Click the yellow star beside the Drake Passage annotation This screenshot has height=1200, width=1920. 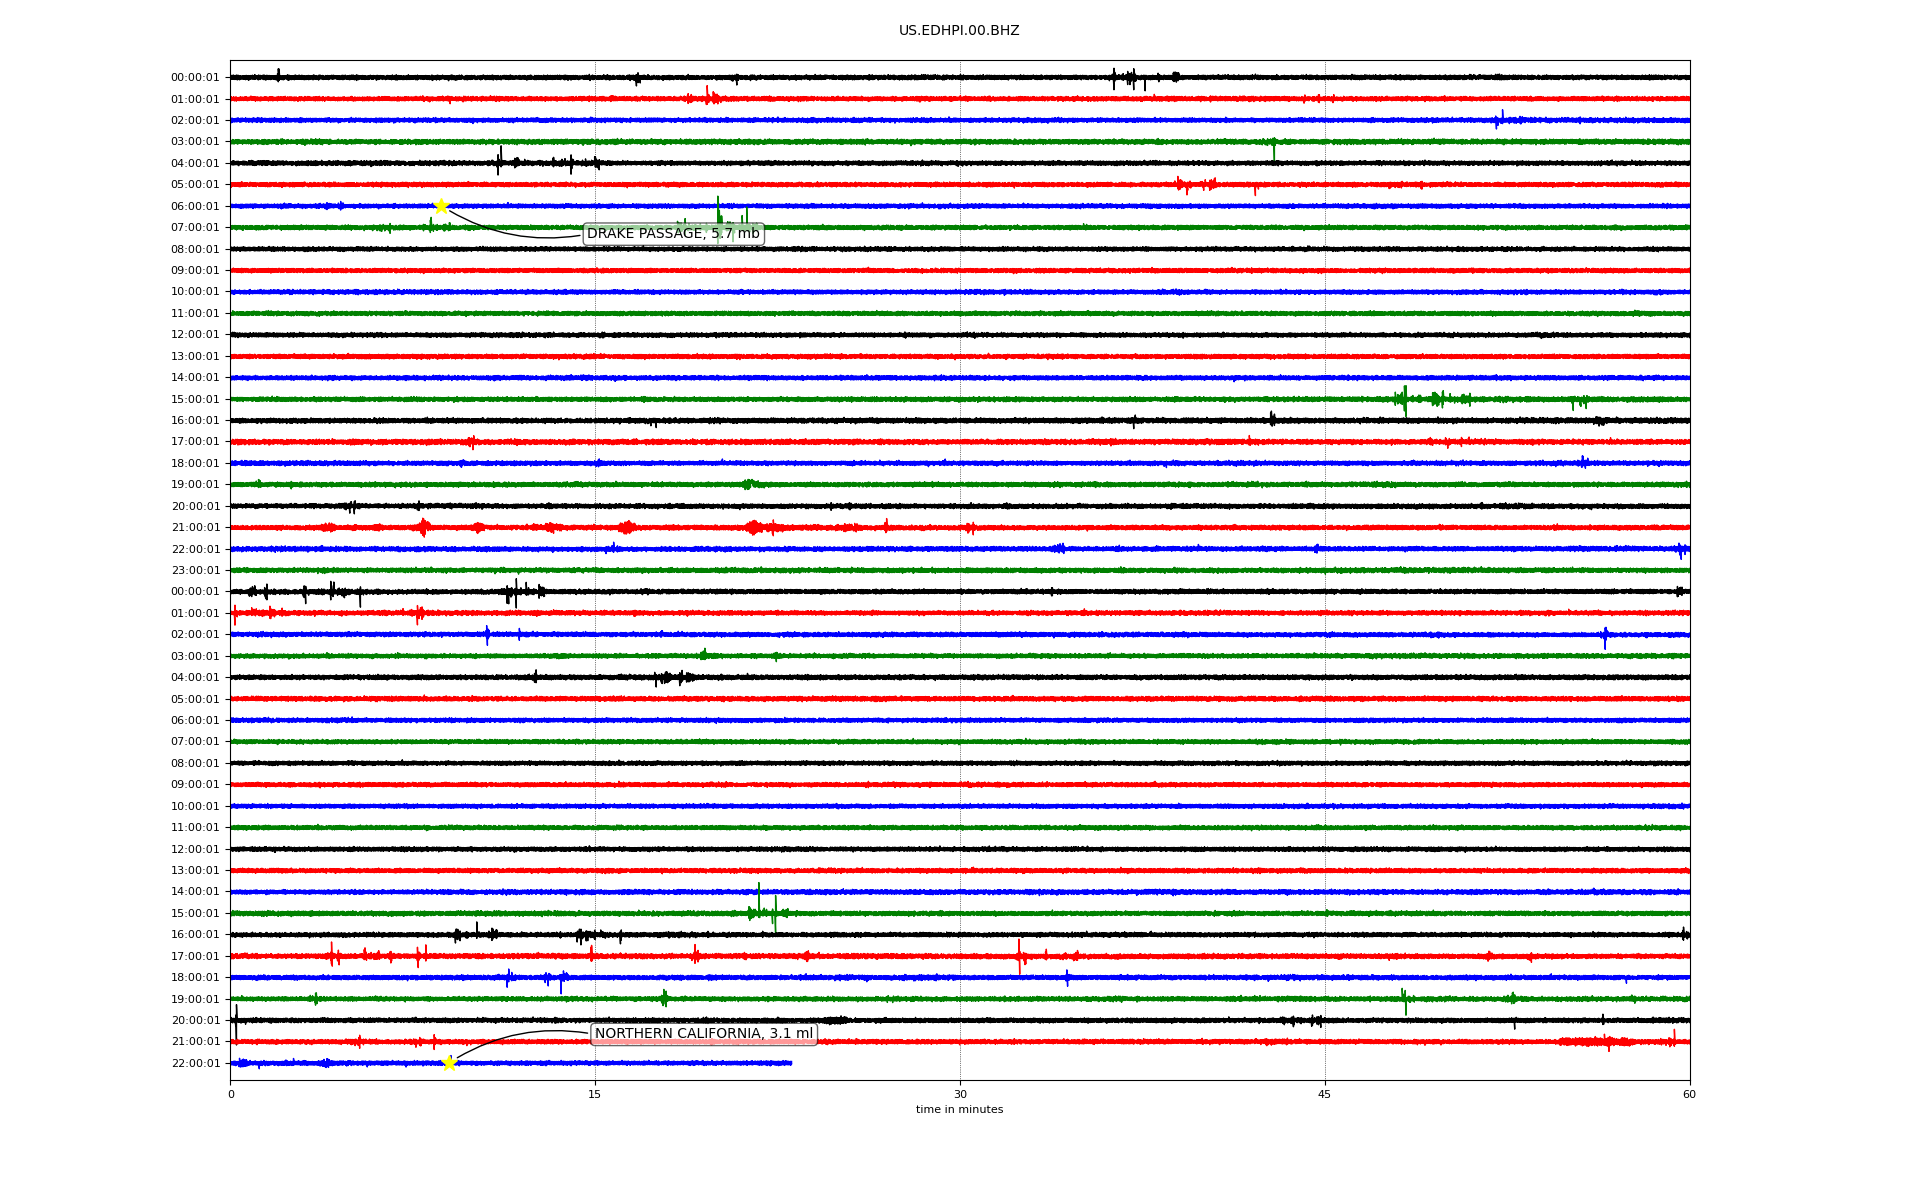pos(441,206)
